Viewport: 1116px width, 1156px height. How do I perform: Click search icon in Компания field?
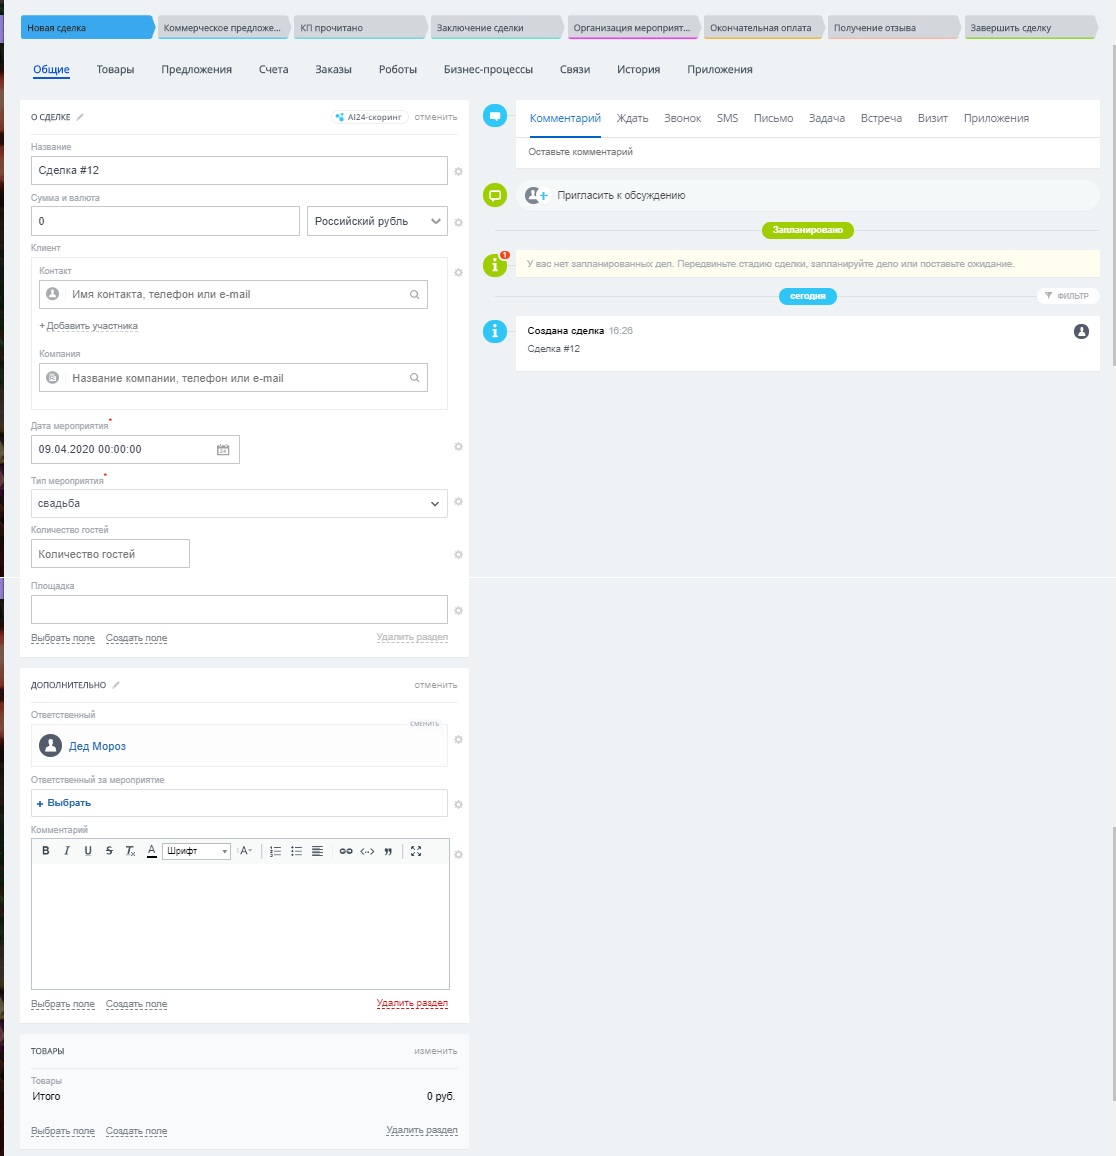[414, 377]
